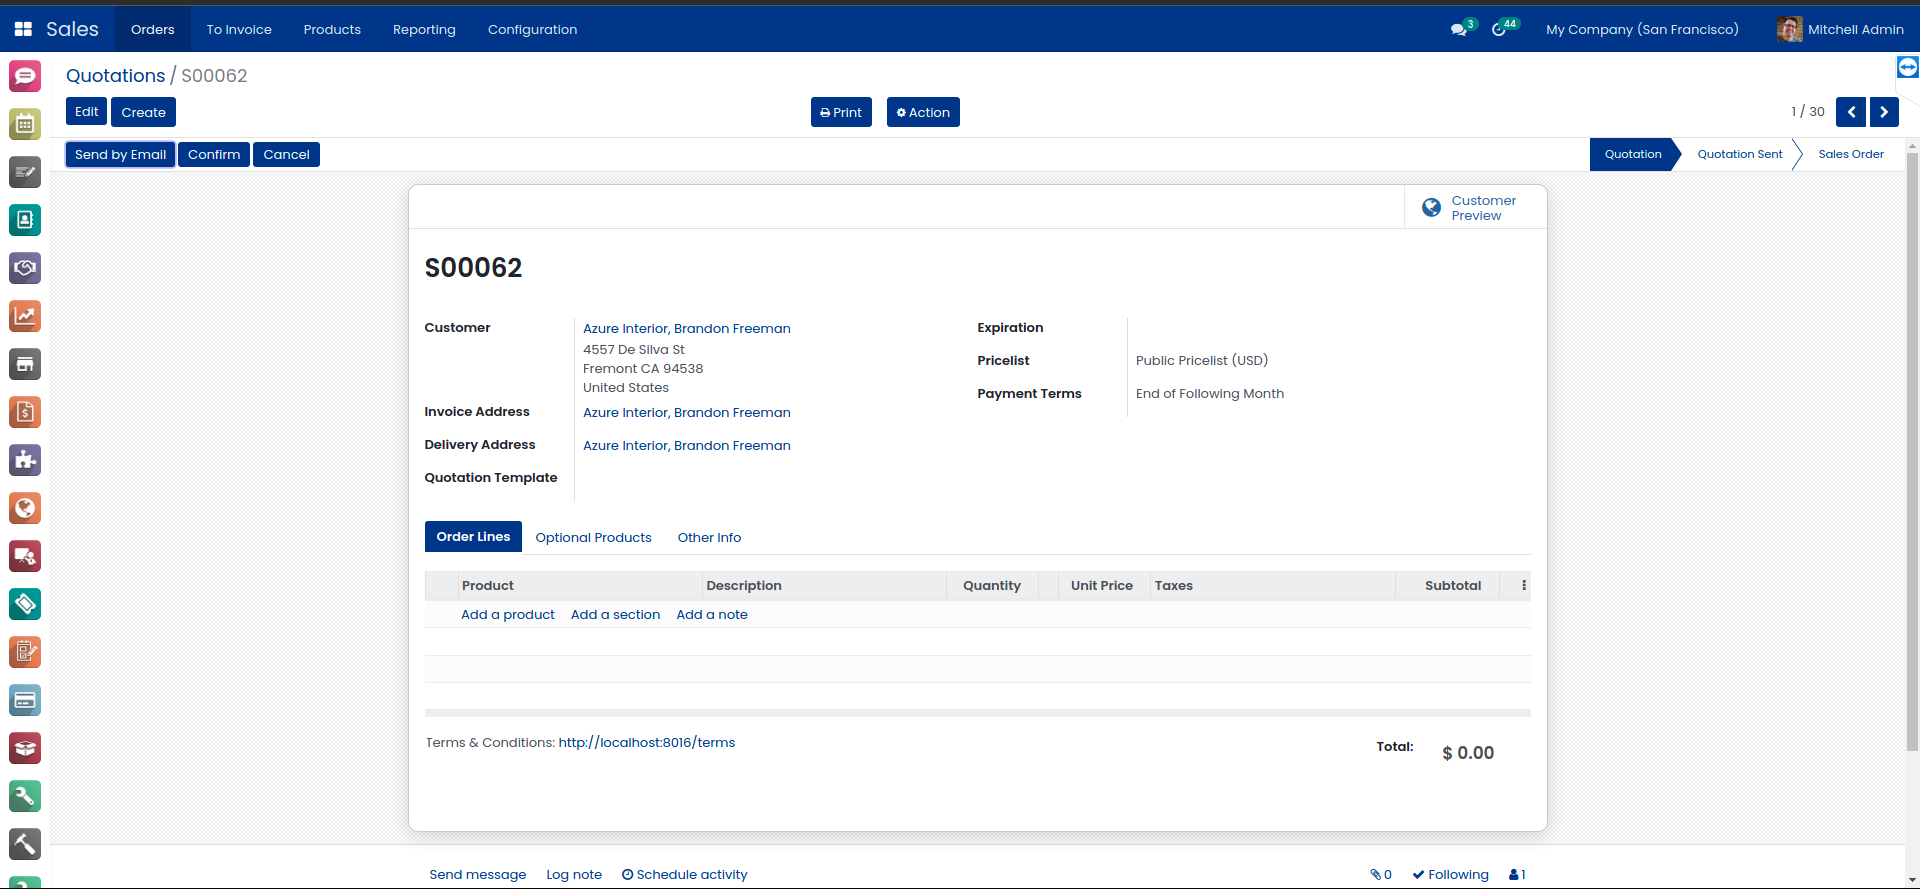Click the Sales Order status stage
This screenshot has width=1920, height=889.
(1850, 154)
